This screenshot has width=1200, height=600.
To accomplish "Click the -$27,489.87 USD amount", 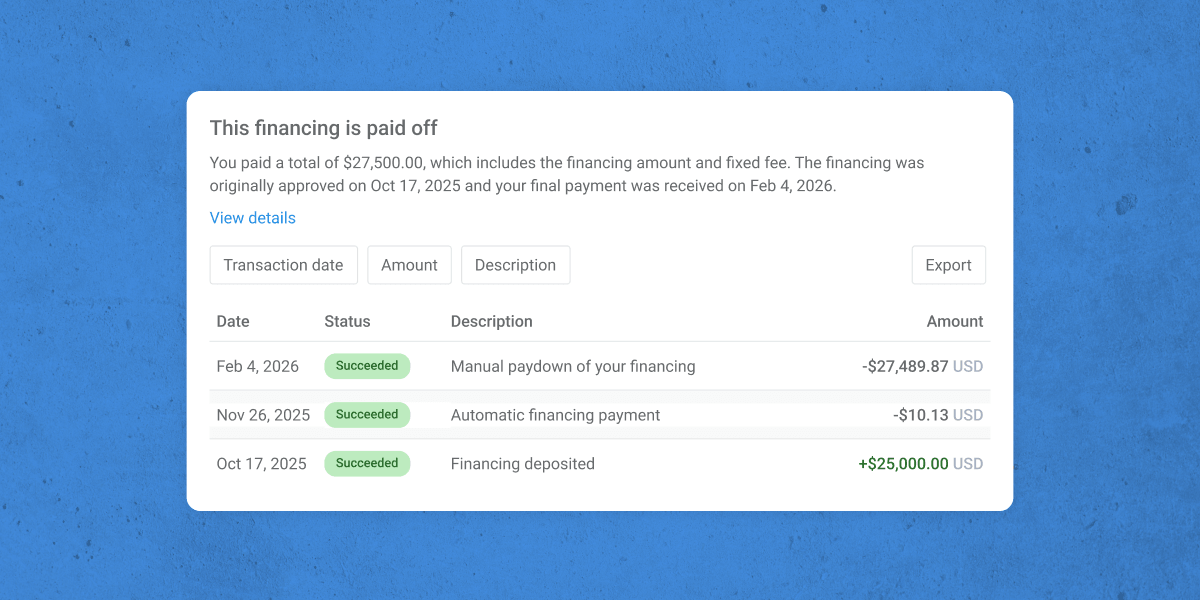I will tap(922, 366).
